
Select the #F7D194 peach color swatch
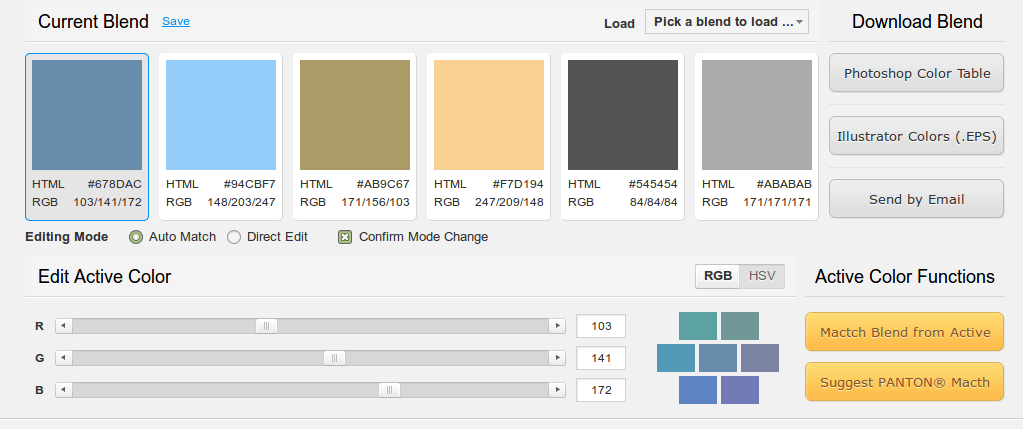(x=489, y=115)
